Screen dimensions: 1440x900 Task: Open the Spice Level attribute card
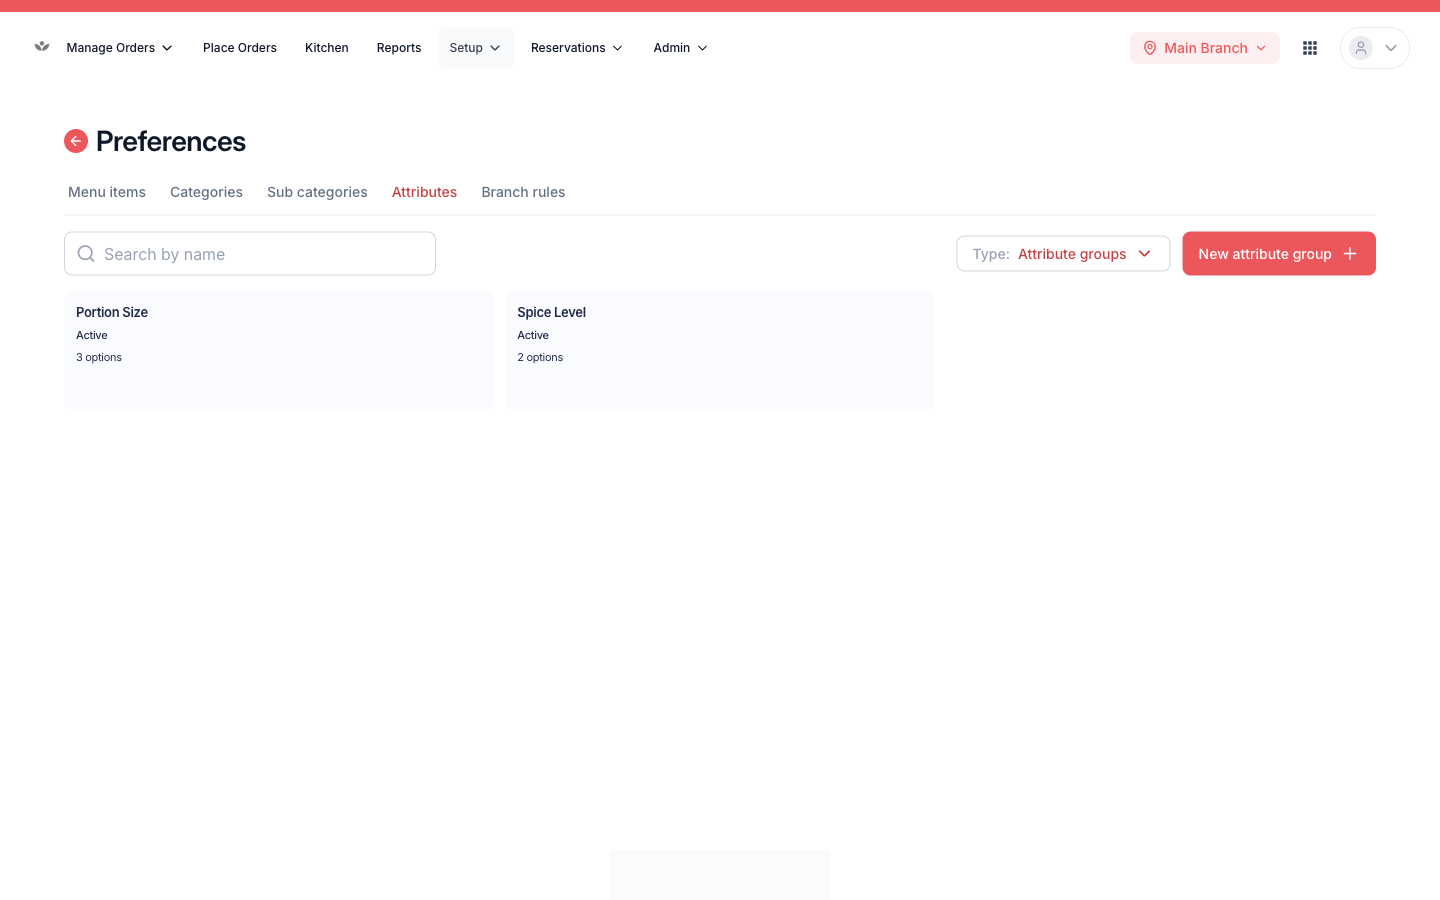coord(720,350)
